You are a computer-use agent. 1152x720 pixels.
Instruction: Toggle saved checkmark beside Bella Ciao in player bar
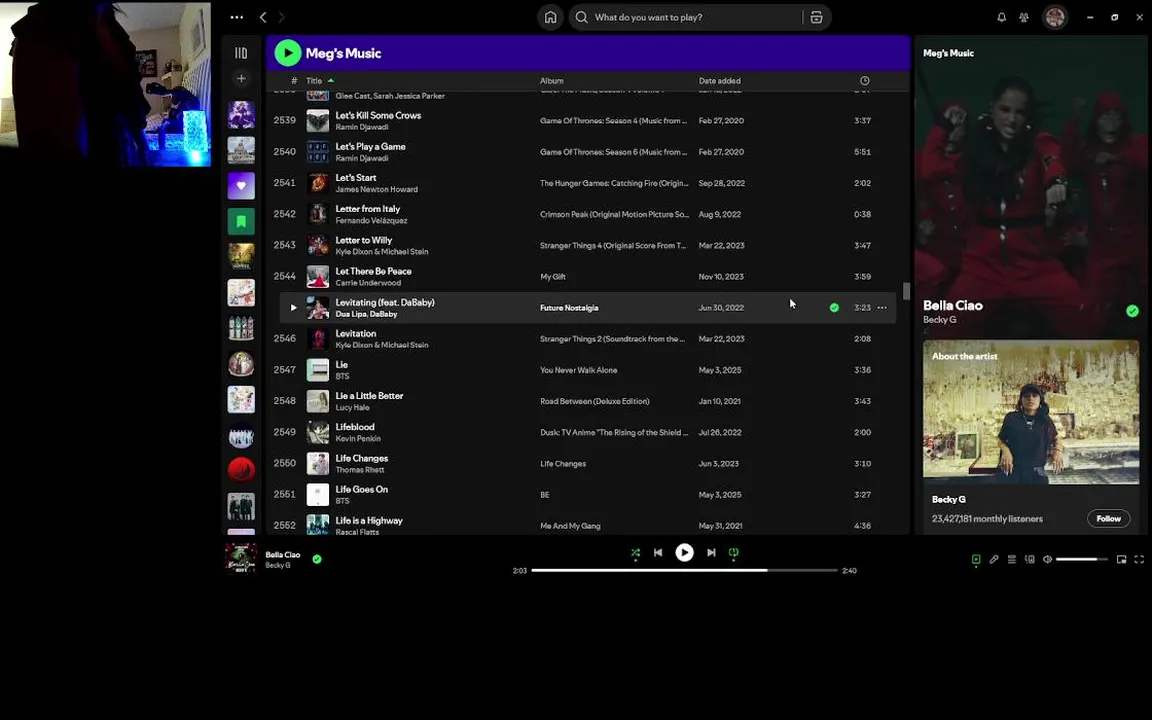(317, 559)
